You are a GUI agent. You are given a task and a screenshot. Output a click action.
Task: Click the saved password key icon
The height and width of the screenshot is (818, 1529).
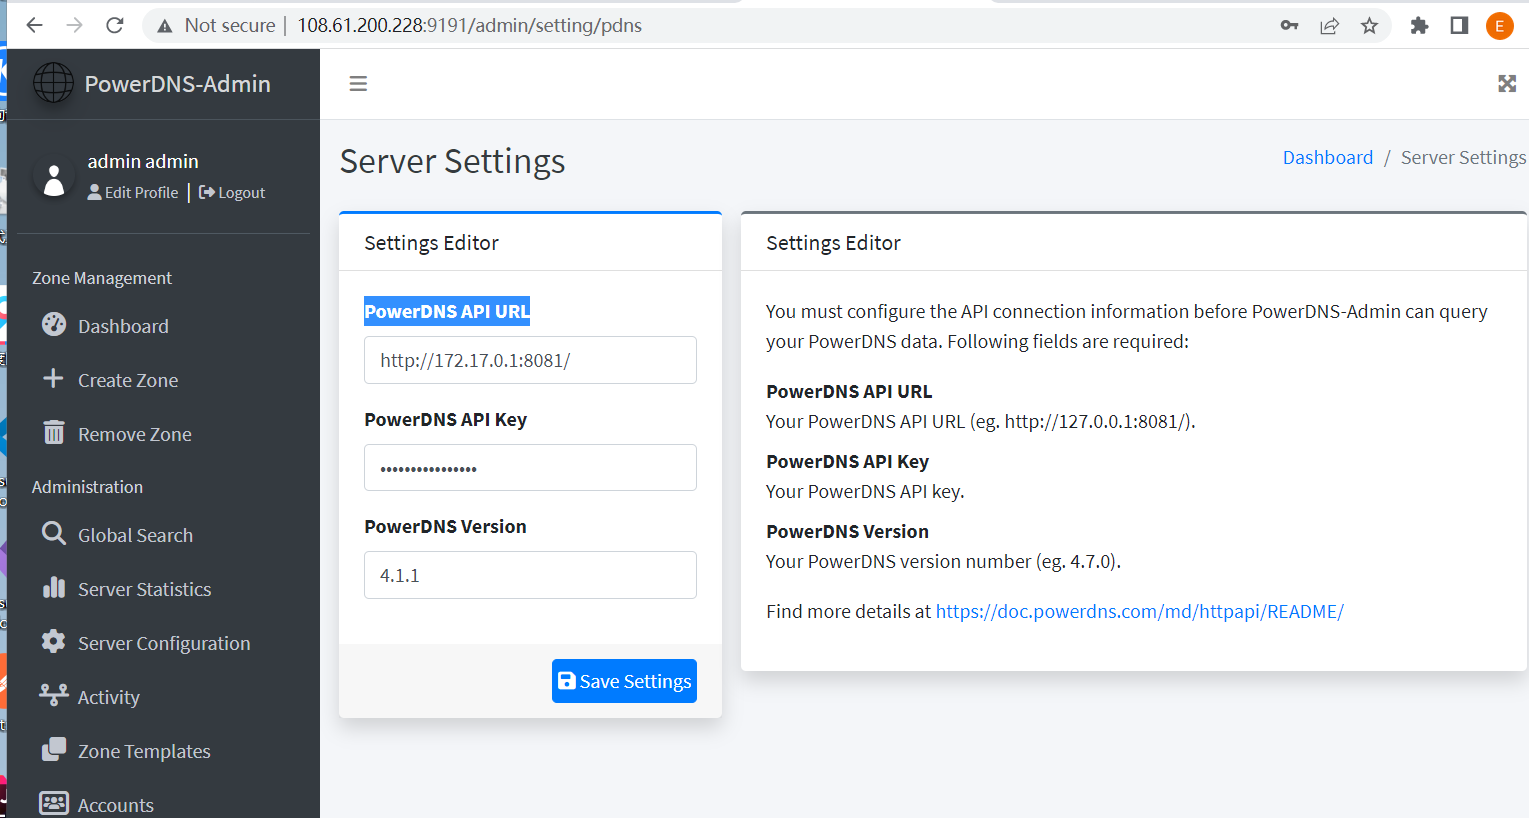click(x=1289, y=26)
